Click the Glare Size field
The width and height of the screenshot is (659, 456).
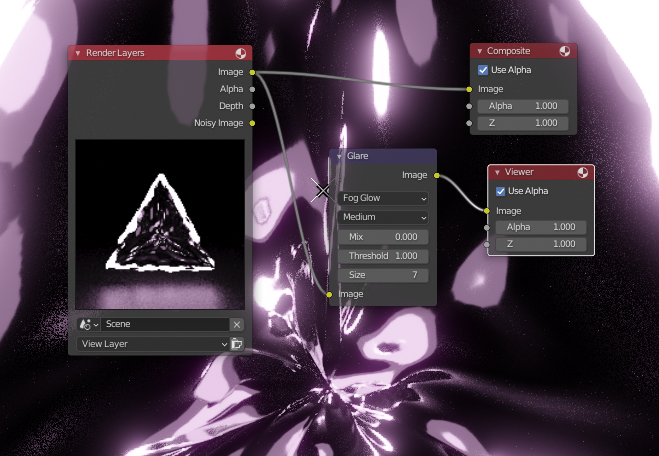coord(383,275)
